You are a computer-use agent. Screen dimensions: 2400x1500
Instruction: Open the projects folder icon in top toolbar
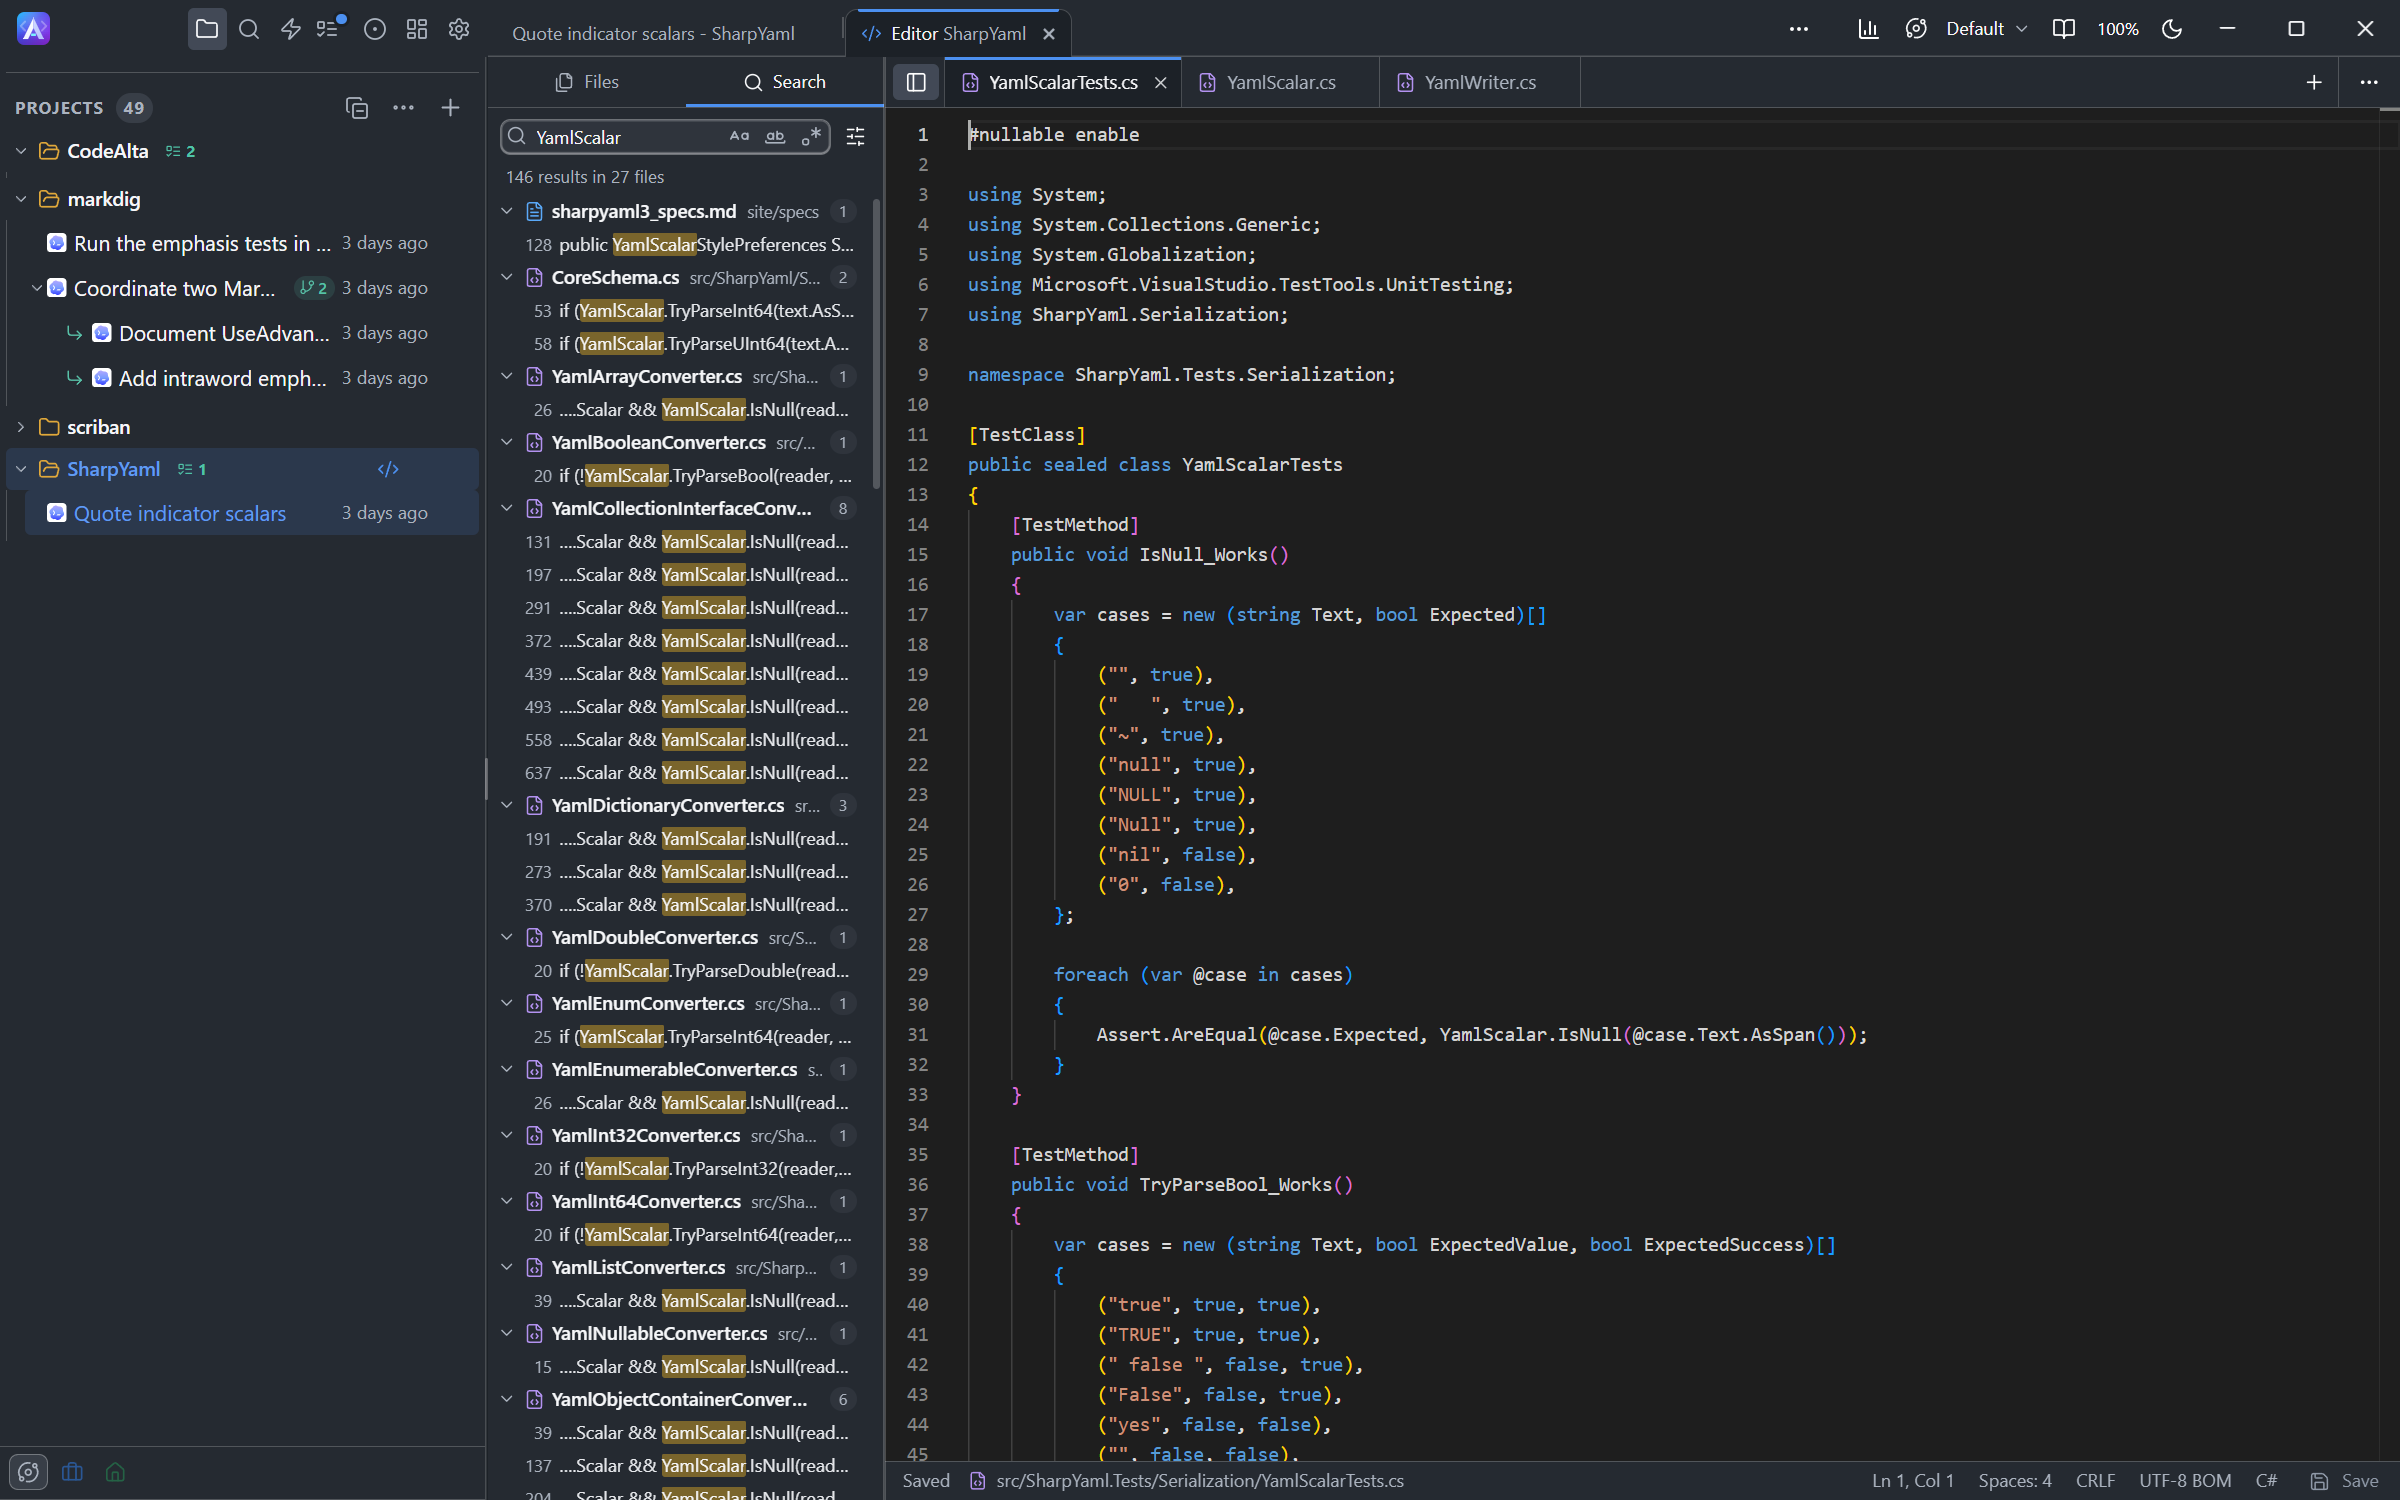pos(207,29)
